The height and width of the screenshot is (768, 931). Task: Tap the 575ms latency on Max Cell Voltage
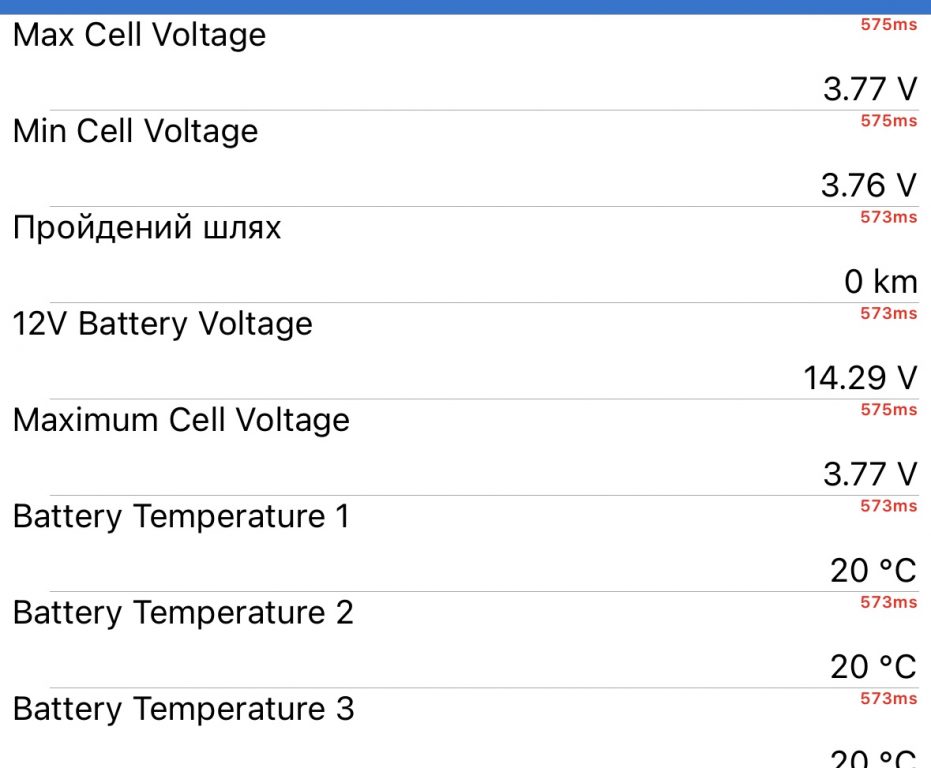tap(889, 24)
